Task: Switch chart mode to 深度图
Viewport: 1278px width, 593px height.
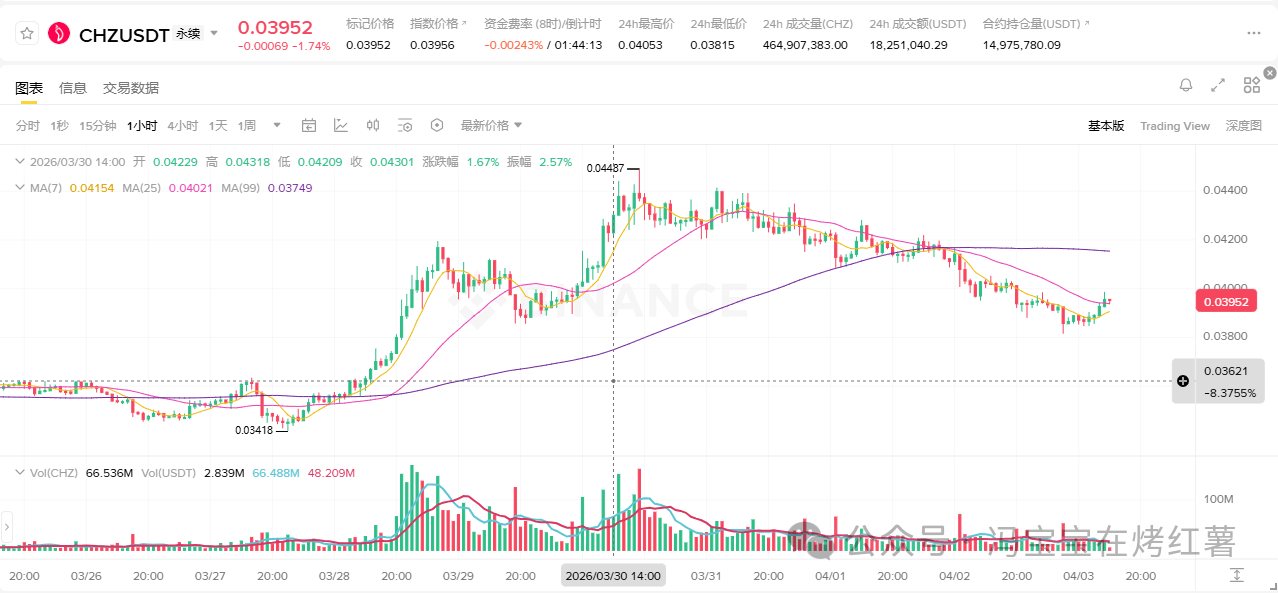Action: point(1244,126)
